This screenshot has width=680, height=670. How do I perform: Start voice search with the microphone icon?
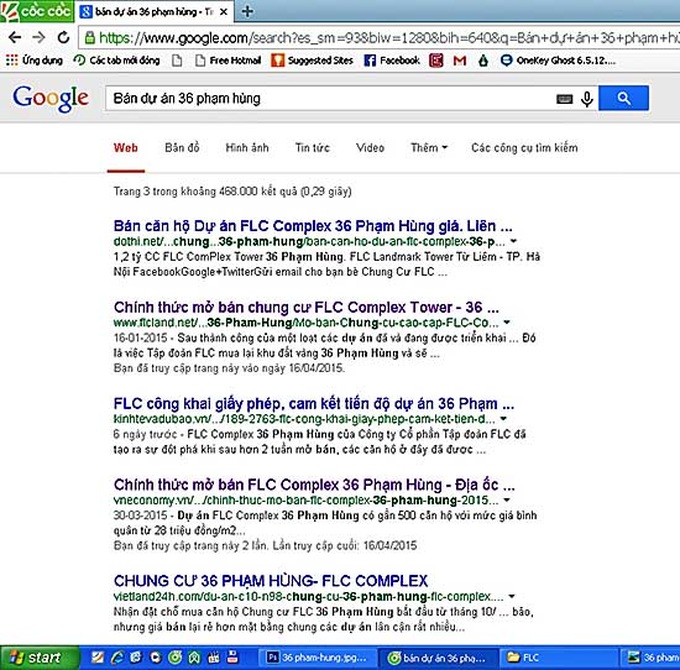[587, 99]
